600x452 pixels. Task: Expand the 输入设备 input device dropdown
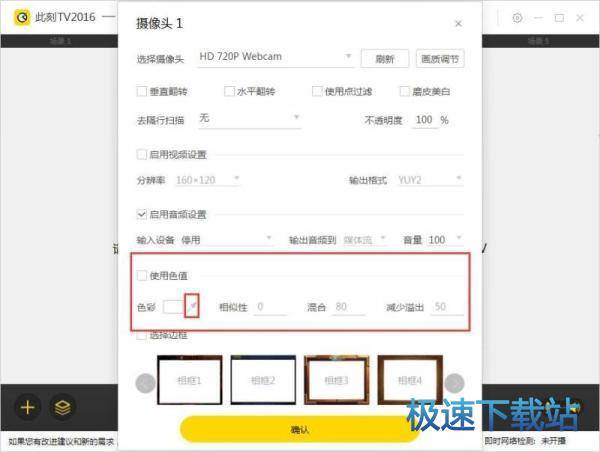[x=227, y=240]
